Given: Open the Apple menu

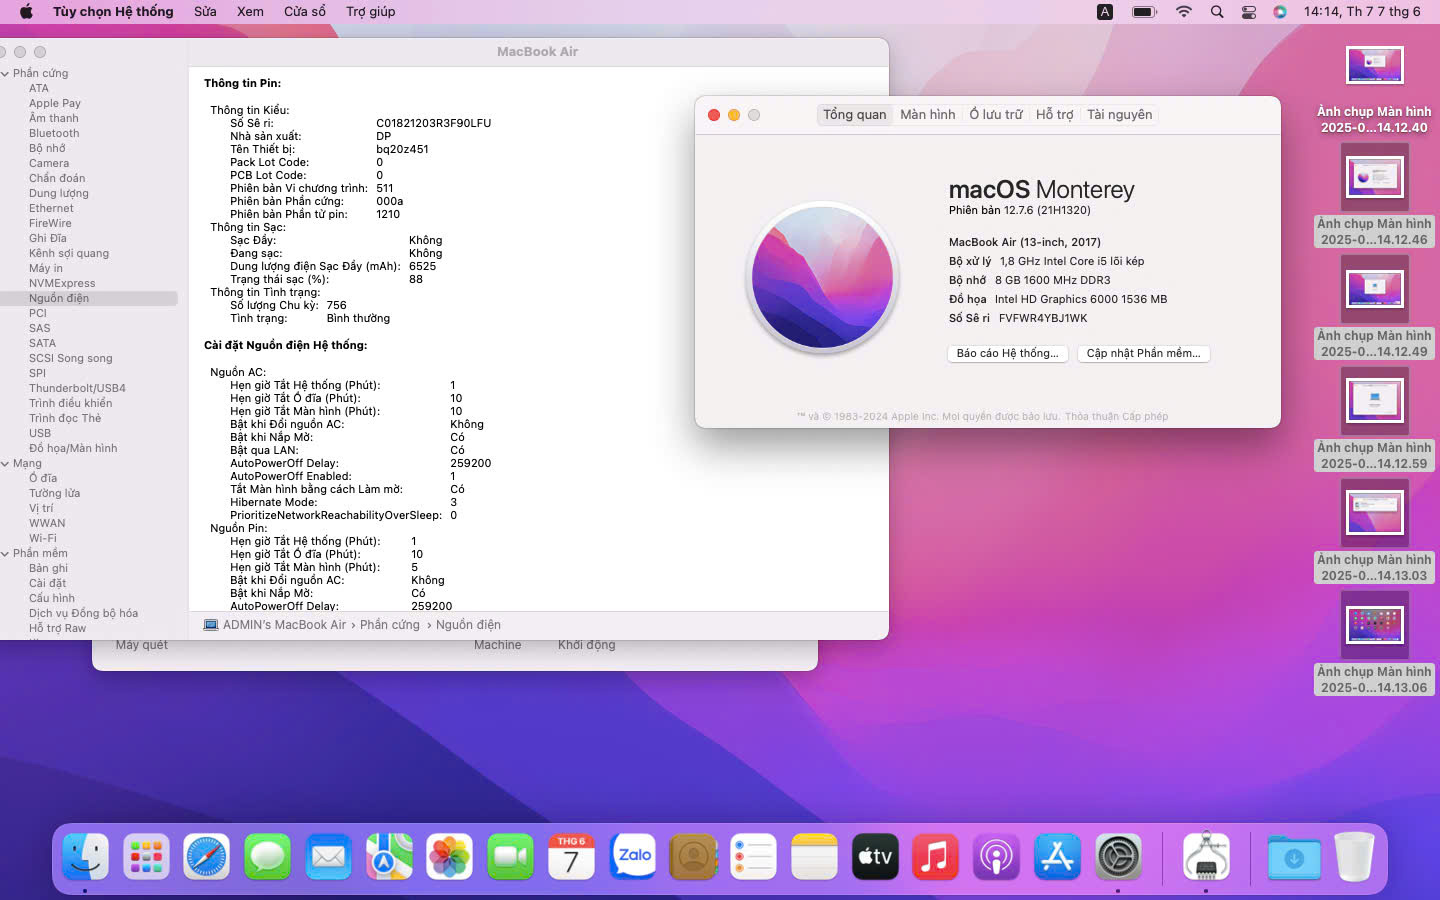Looking at the screenshot, I should click(26, 12).
